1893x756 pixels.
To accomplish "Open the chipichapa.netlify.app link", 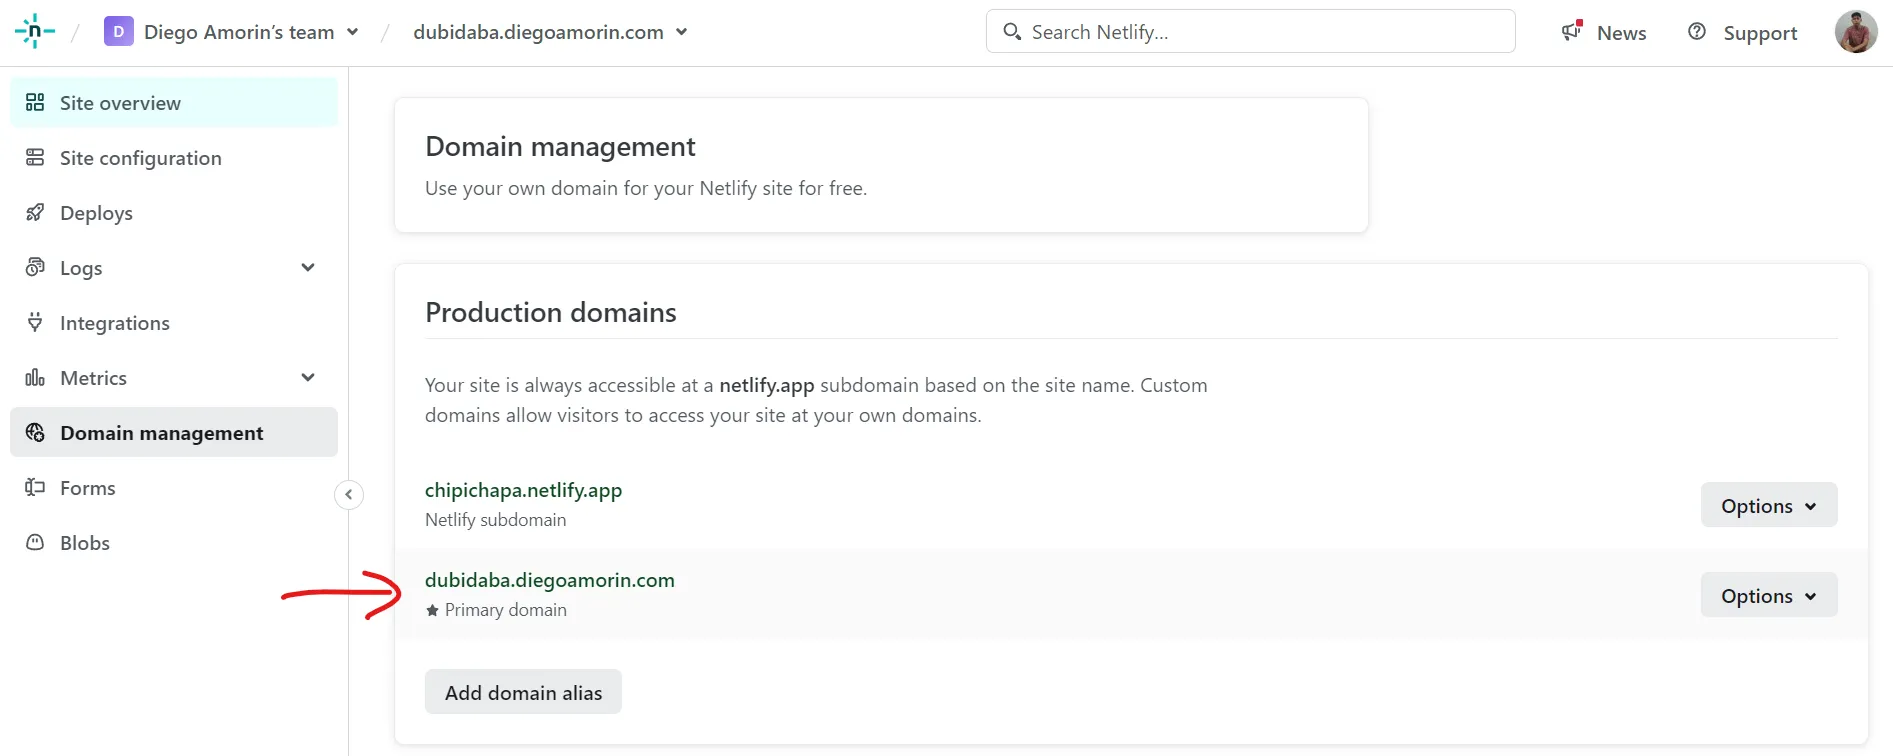I will 523,490.
